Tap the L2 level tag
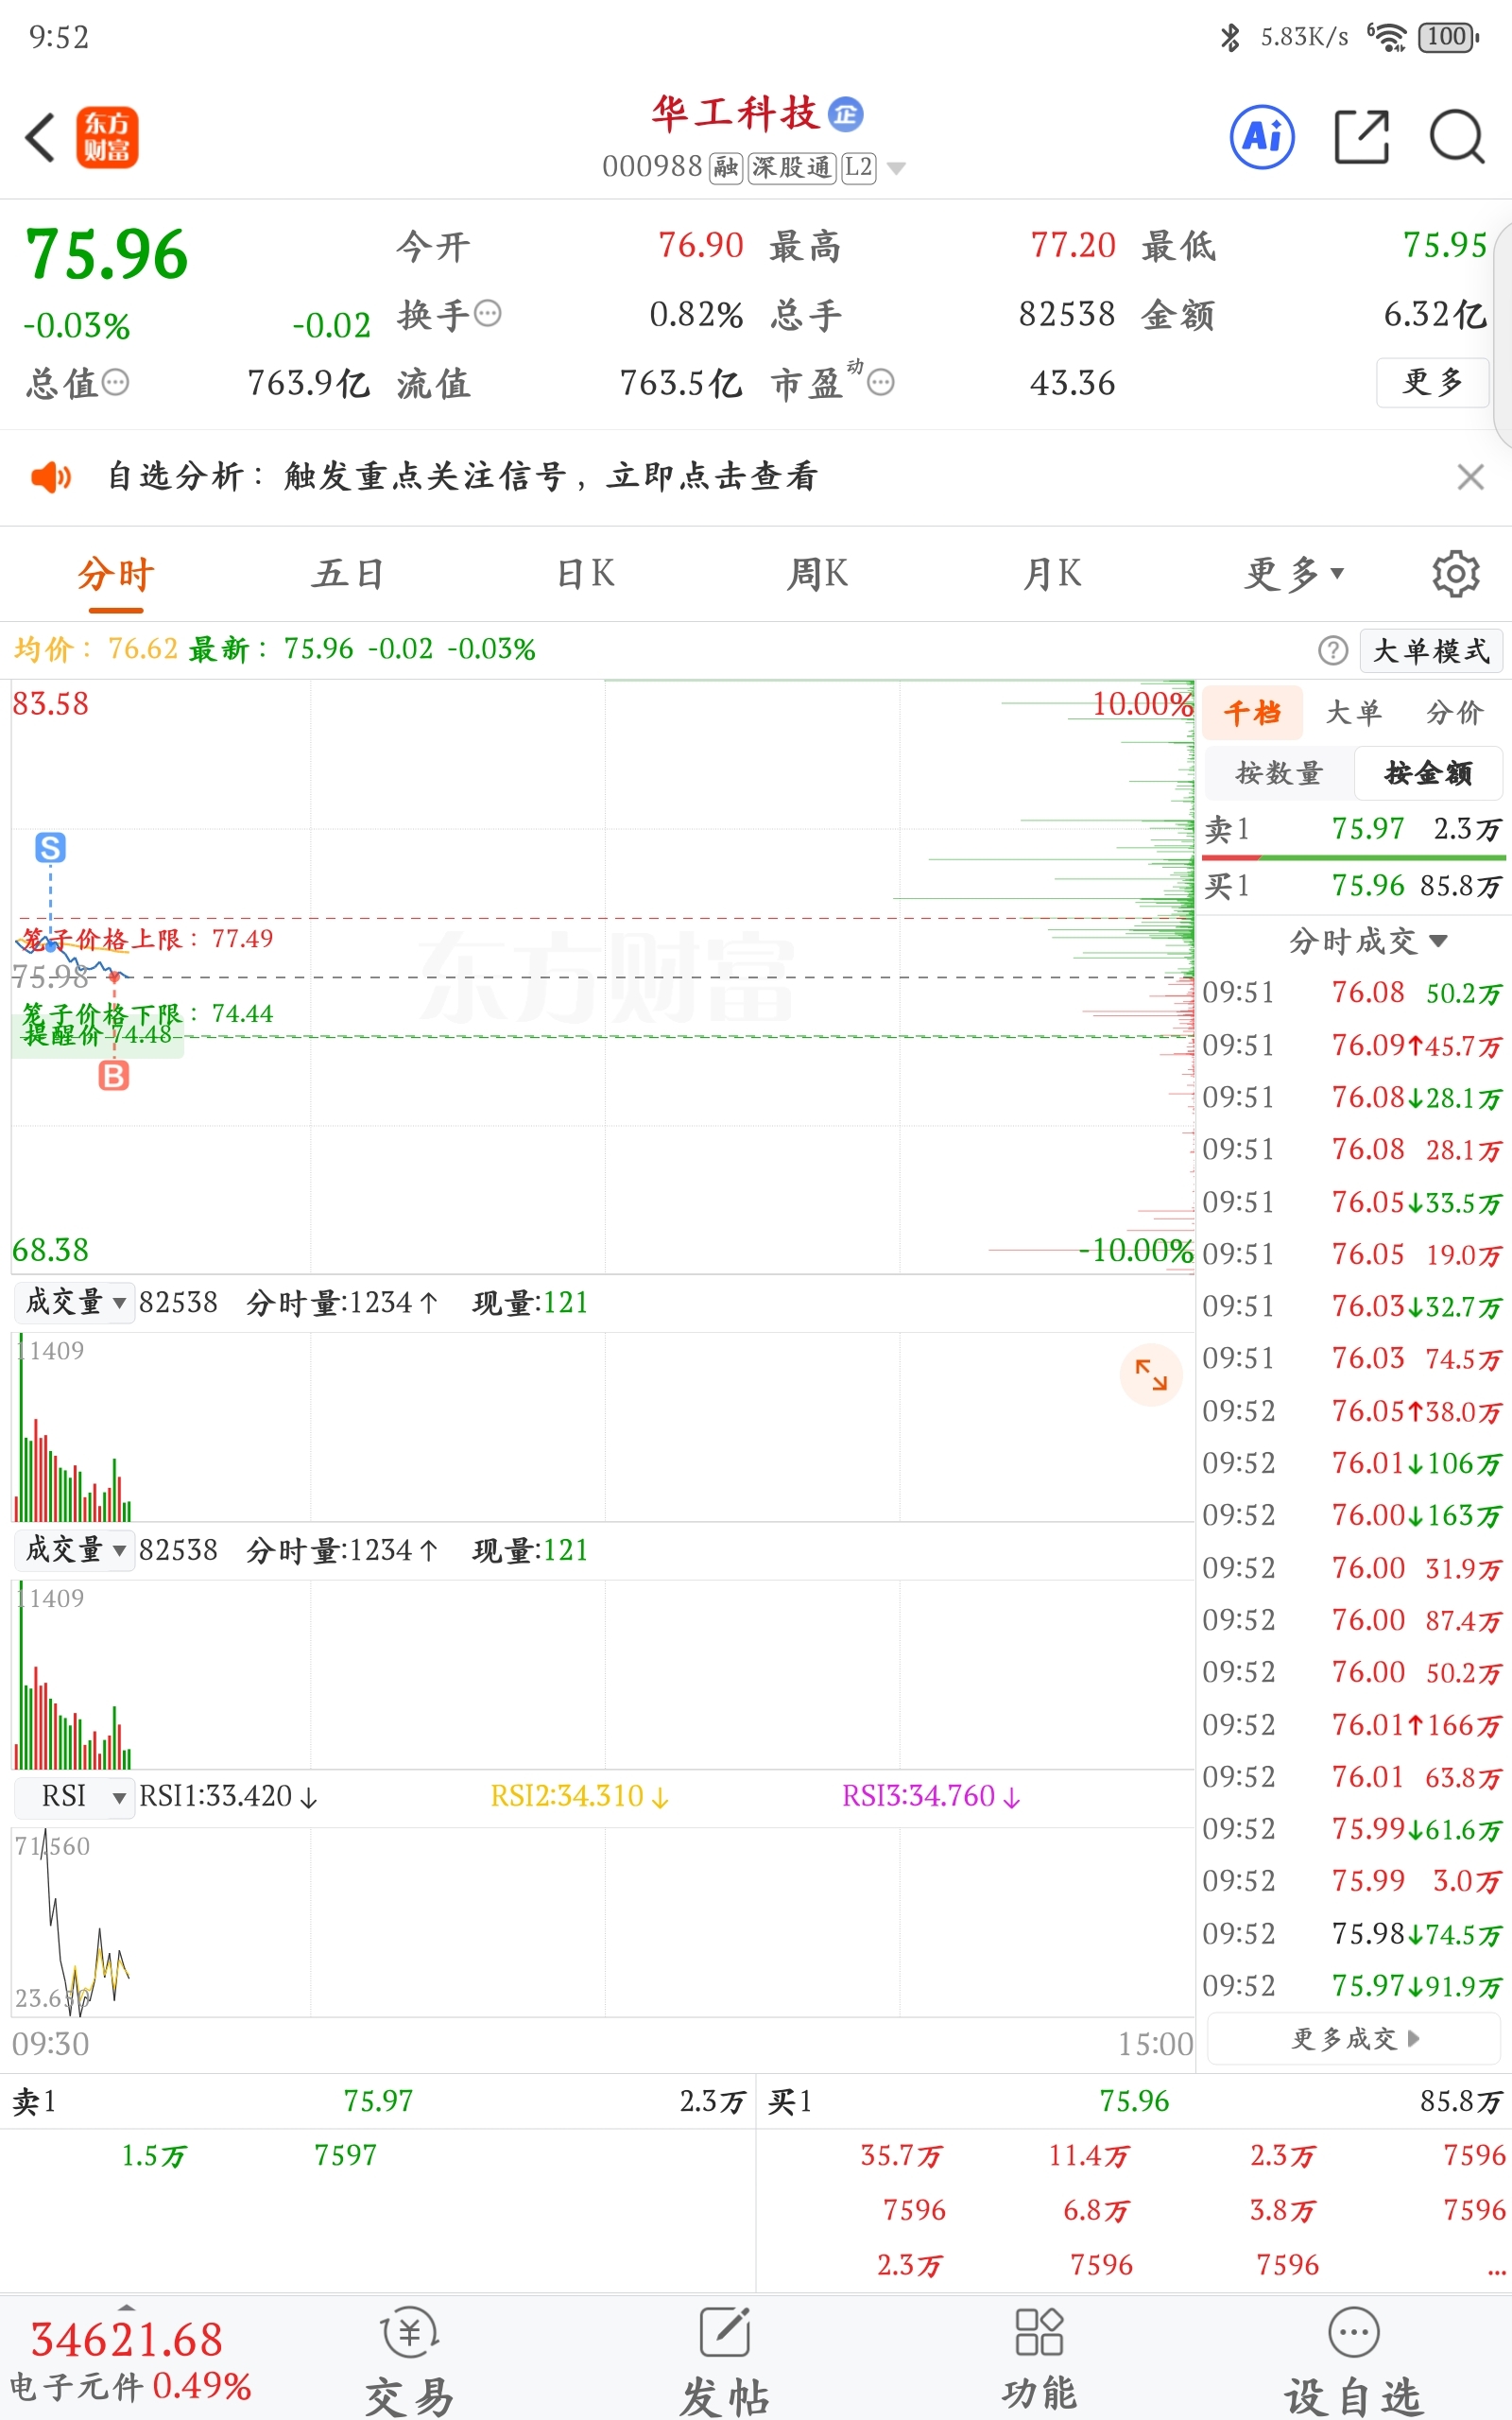The height and width of the screenshot is (2420, 1512). (x=859, y=167)
